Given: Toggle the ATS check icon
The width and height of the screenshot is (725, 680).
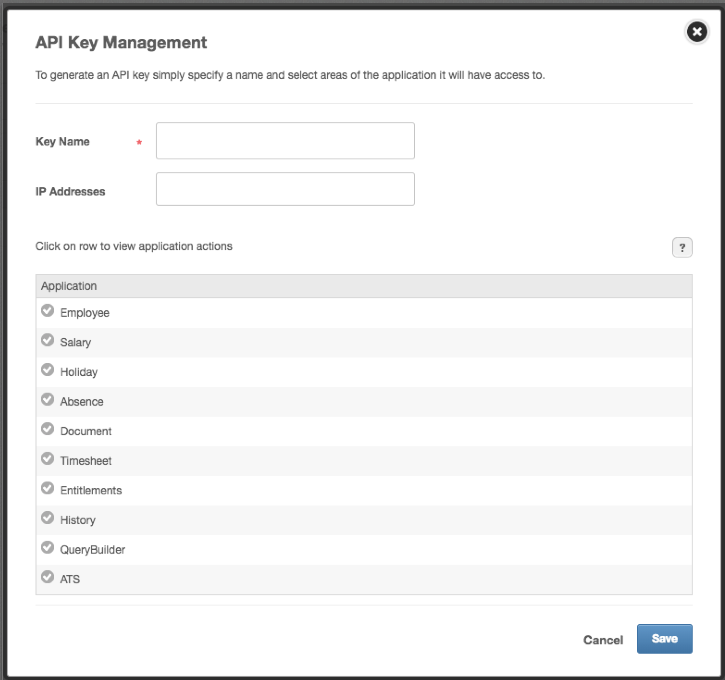Looking at the screenshot, I should point(47,578).
